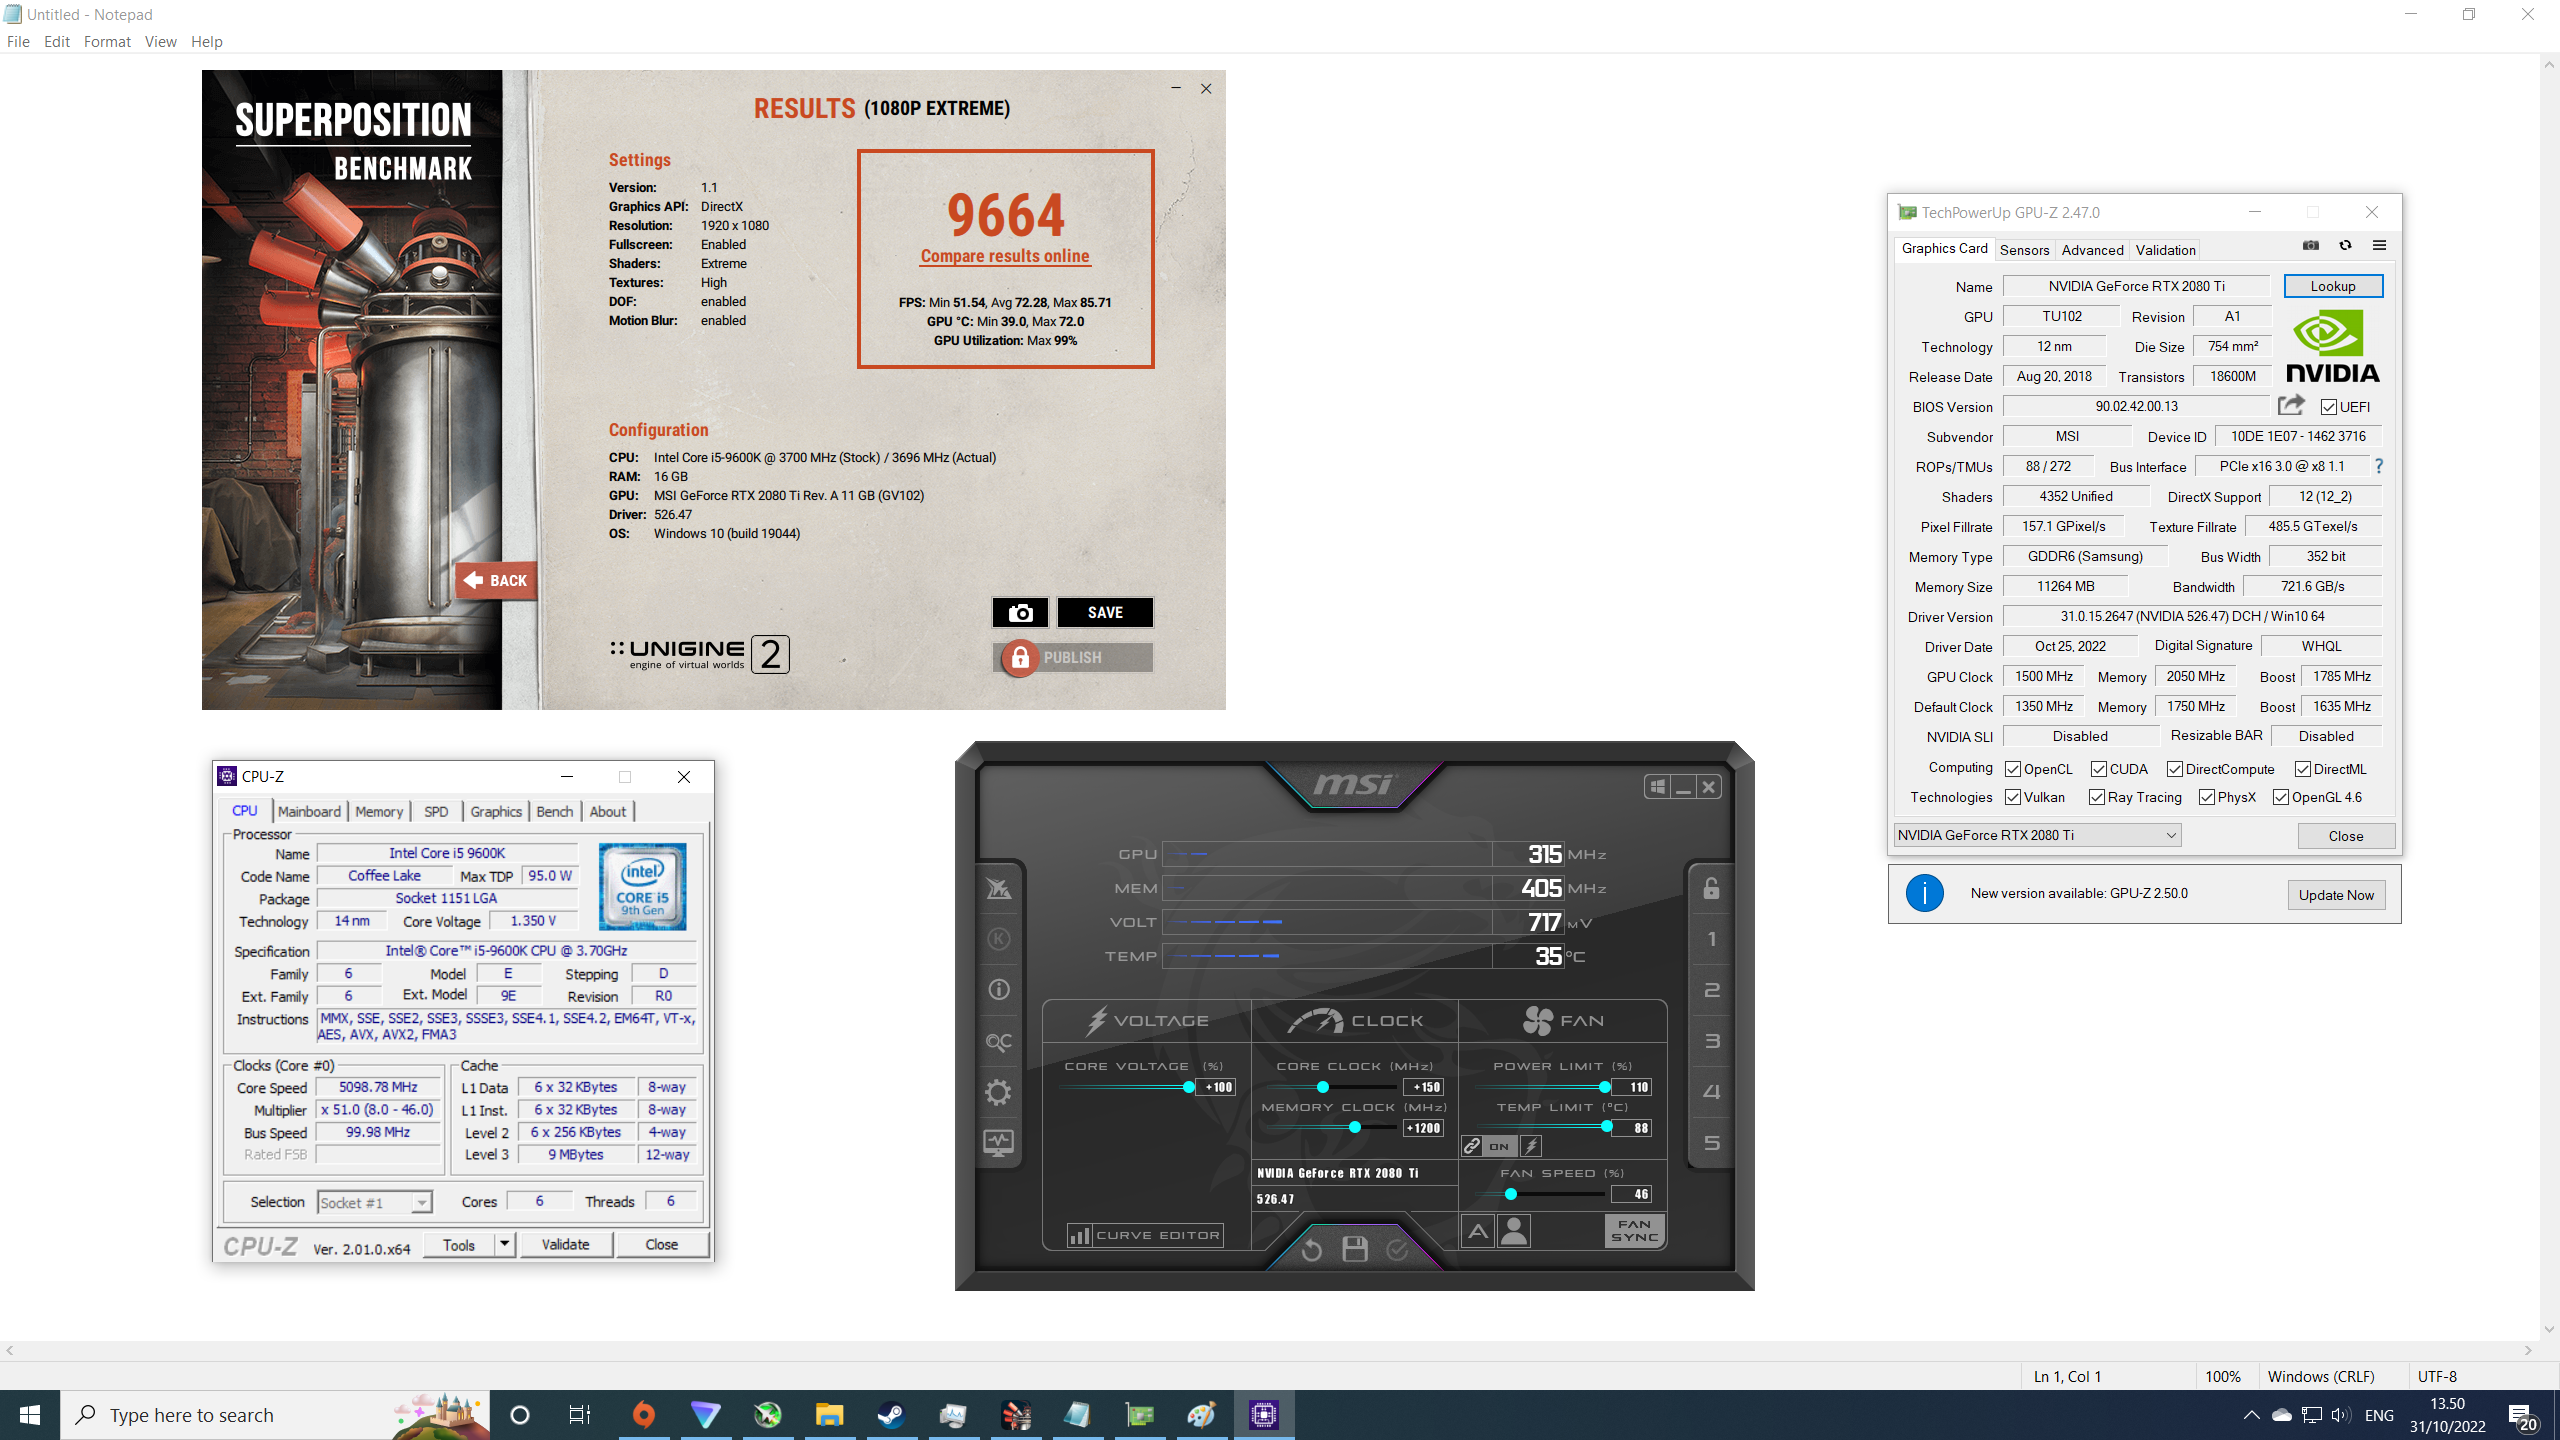Apply Afterburner settings with checkmark
This screenshot has height=1440, width=2560.
point(1397,1249)
